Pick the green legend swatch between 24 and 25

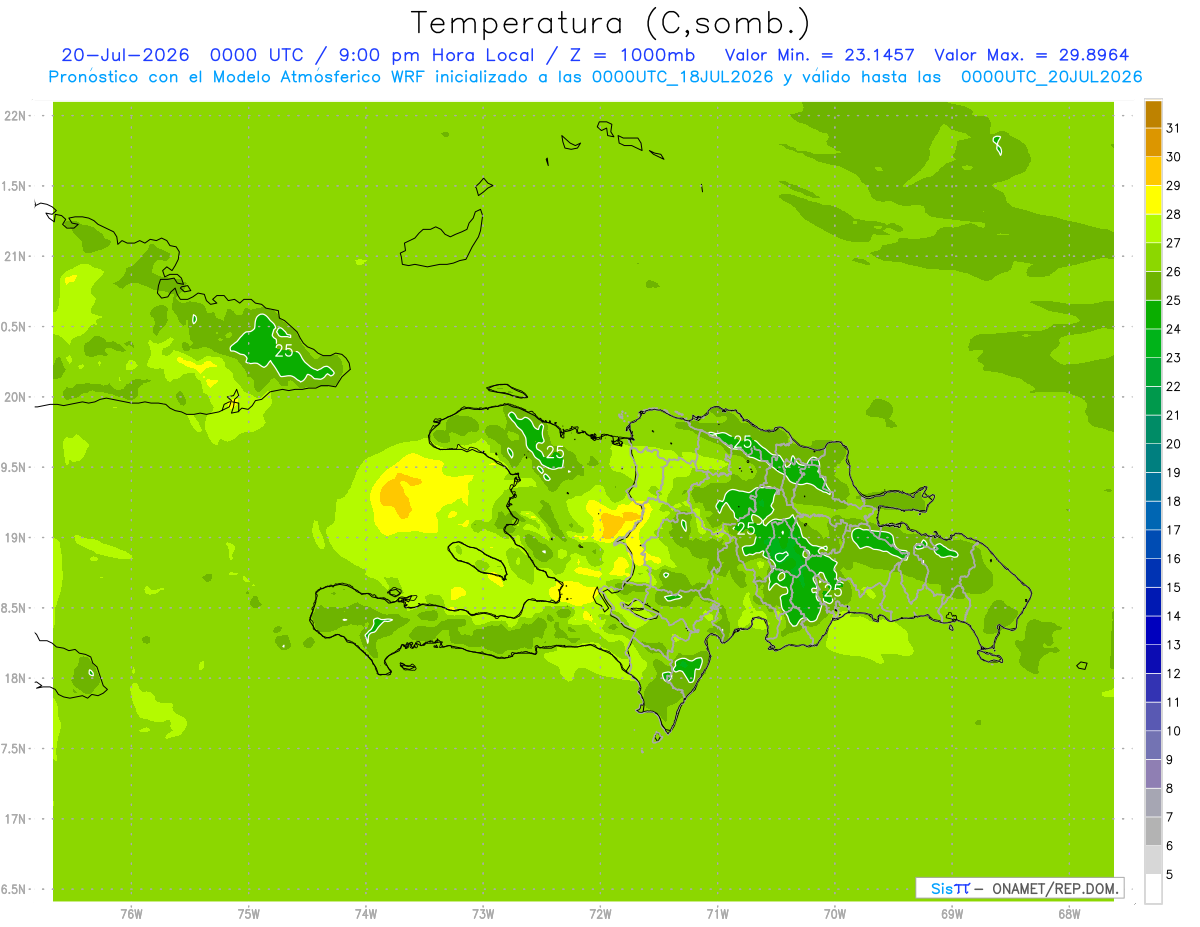pos(1153,315)
